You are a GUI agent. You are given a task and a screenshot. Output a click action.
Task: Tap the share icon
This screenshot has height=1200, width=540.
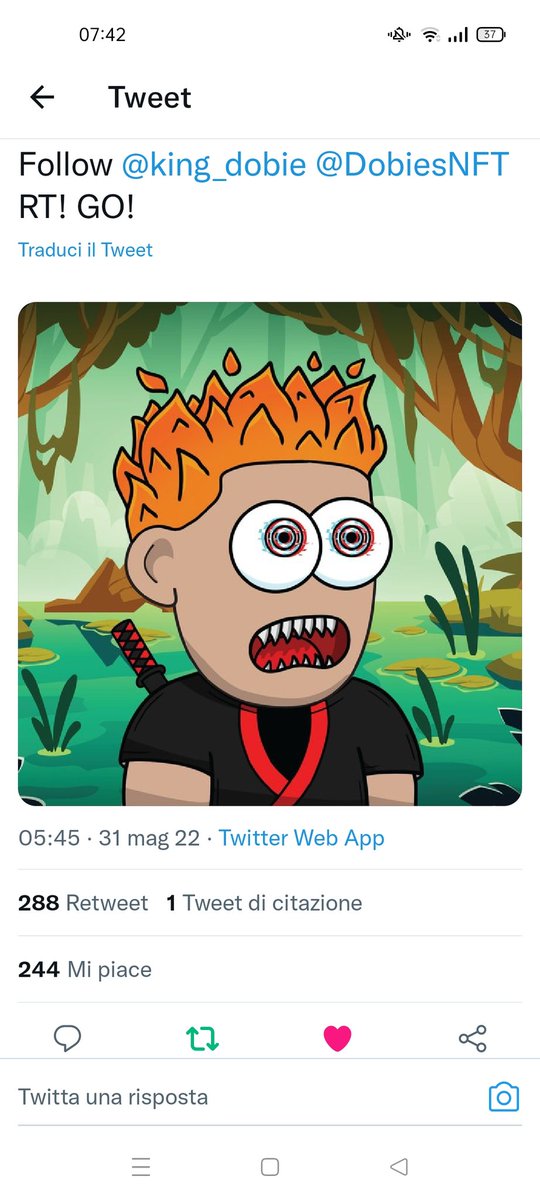point(473,1039)
